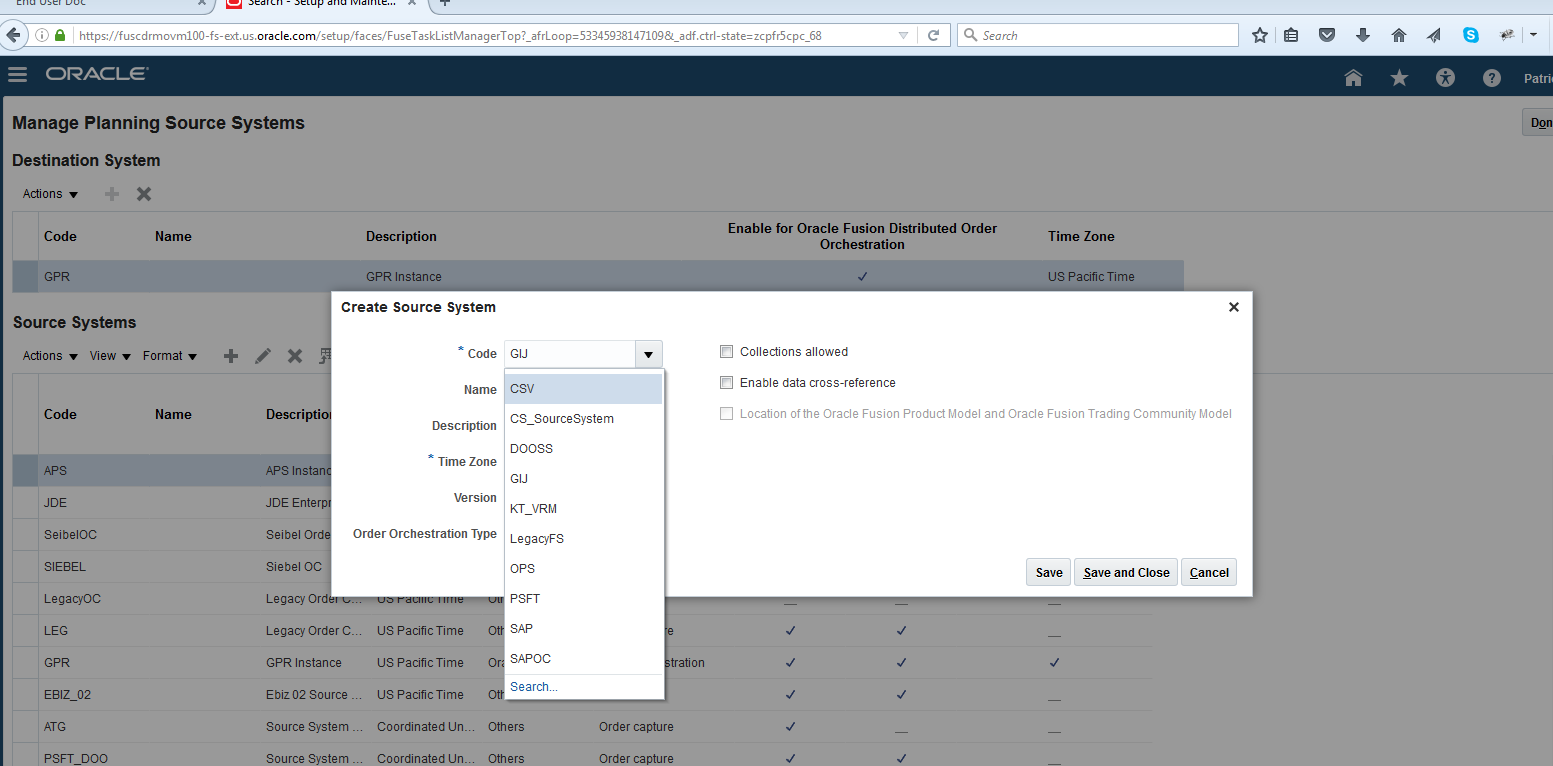Viewport: 1553px width, 766px height.
Task: Save page to Pocket icon
Action: coord(1327,35)
